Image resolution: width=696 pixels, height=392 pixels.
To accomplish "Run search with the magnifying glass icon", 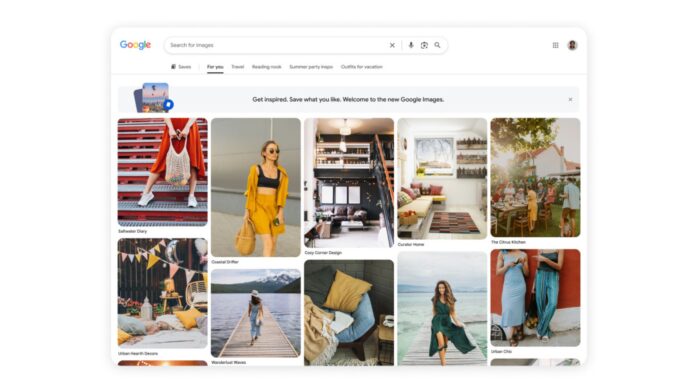I will point(438,45).
